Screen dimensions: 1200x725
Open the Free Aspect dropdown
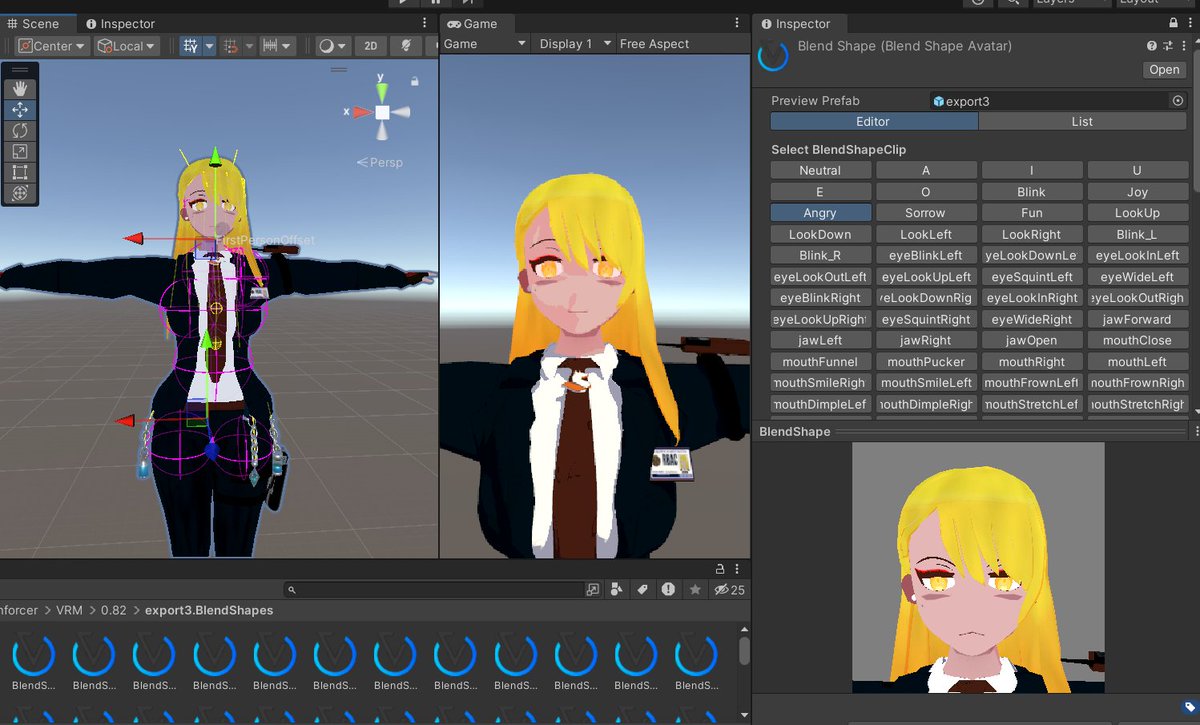[655, 44]
